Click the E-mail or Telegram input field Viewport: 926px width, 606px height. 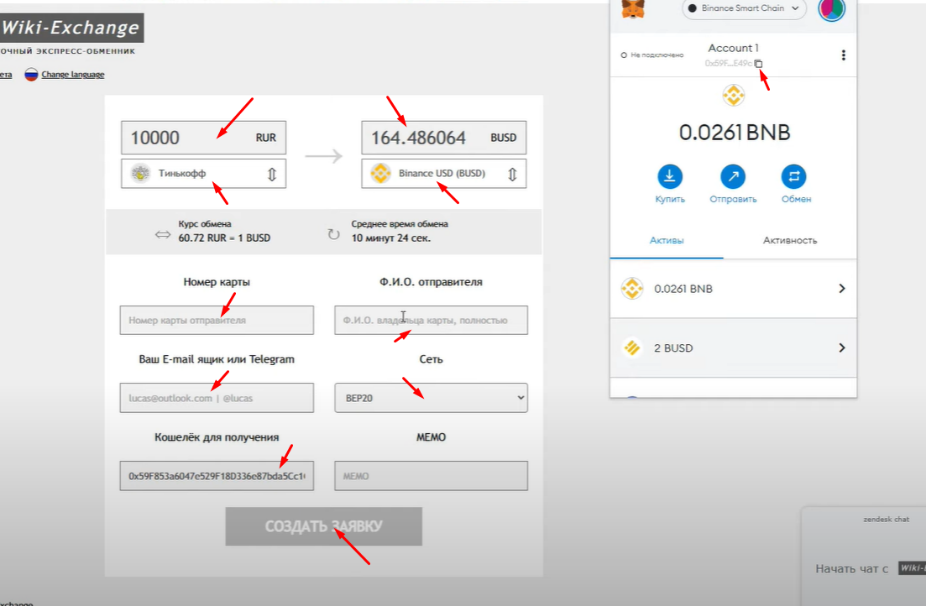pos(217,398)
